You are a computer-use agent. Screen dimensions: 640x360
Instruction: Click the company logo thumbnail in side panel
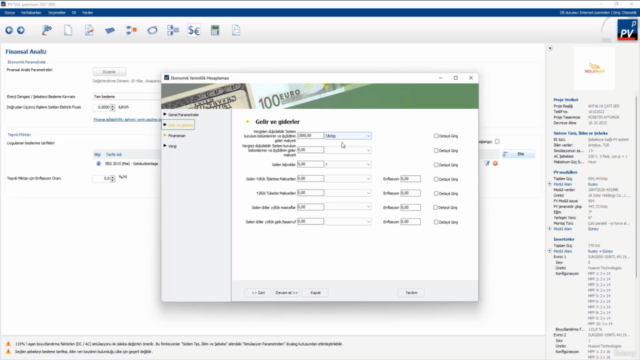[594, 68]
